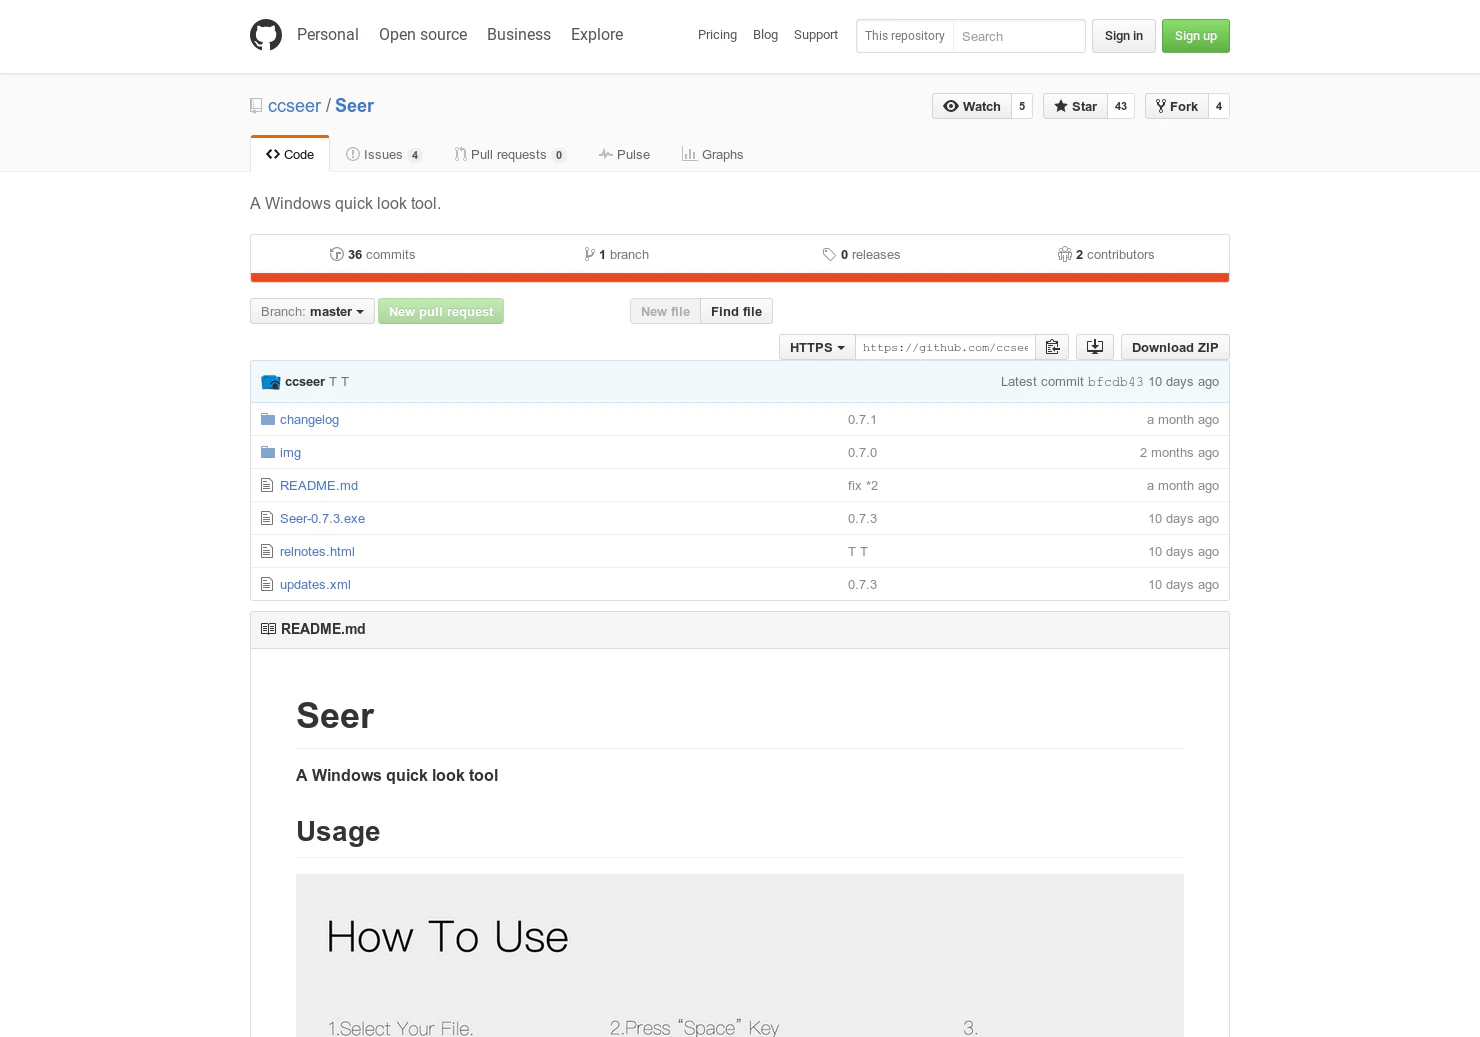Copy clone URL with clipboard icon
Viewport: 1480px width, 1037px height.
pyautogui.click(x=1052, y=347)
